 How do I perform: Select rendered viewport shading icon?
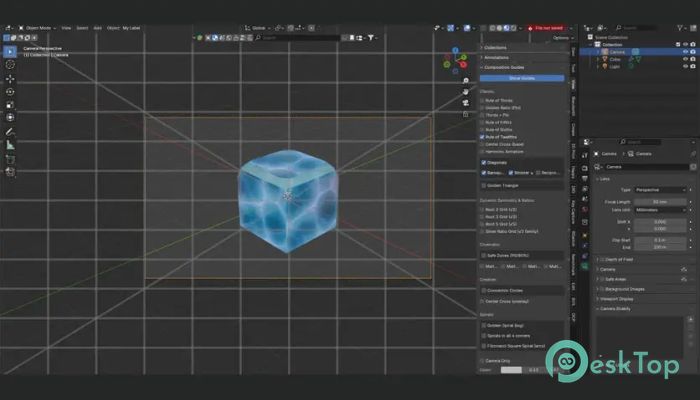(513, 28)
